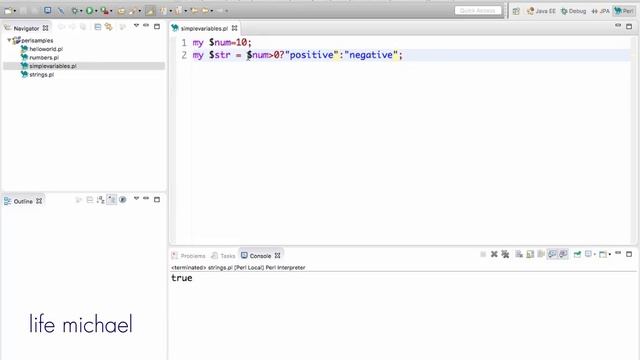Open the Run configurations dropdown arrow

pos(96,11)
